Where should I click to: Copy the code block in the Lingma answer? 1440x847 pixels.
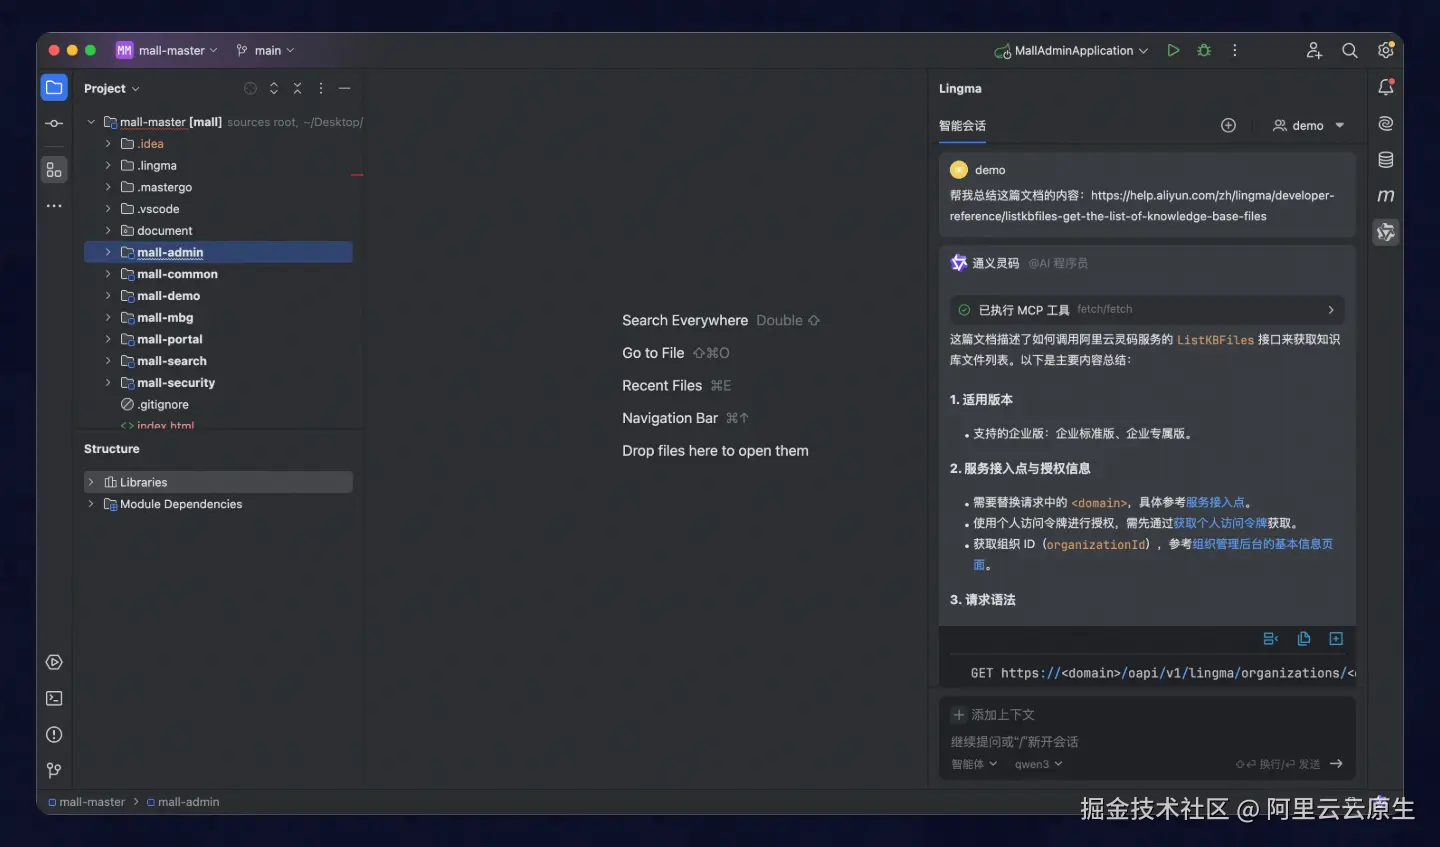(x=1304, y=639)
